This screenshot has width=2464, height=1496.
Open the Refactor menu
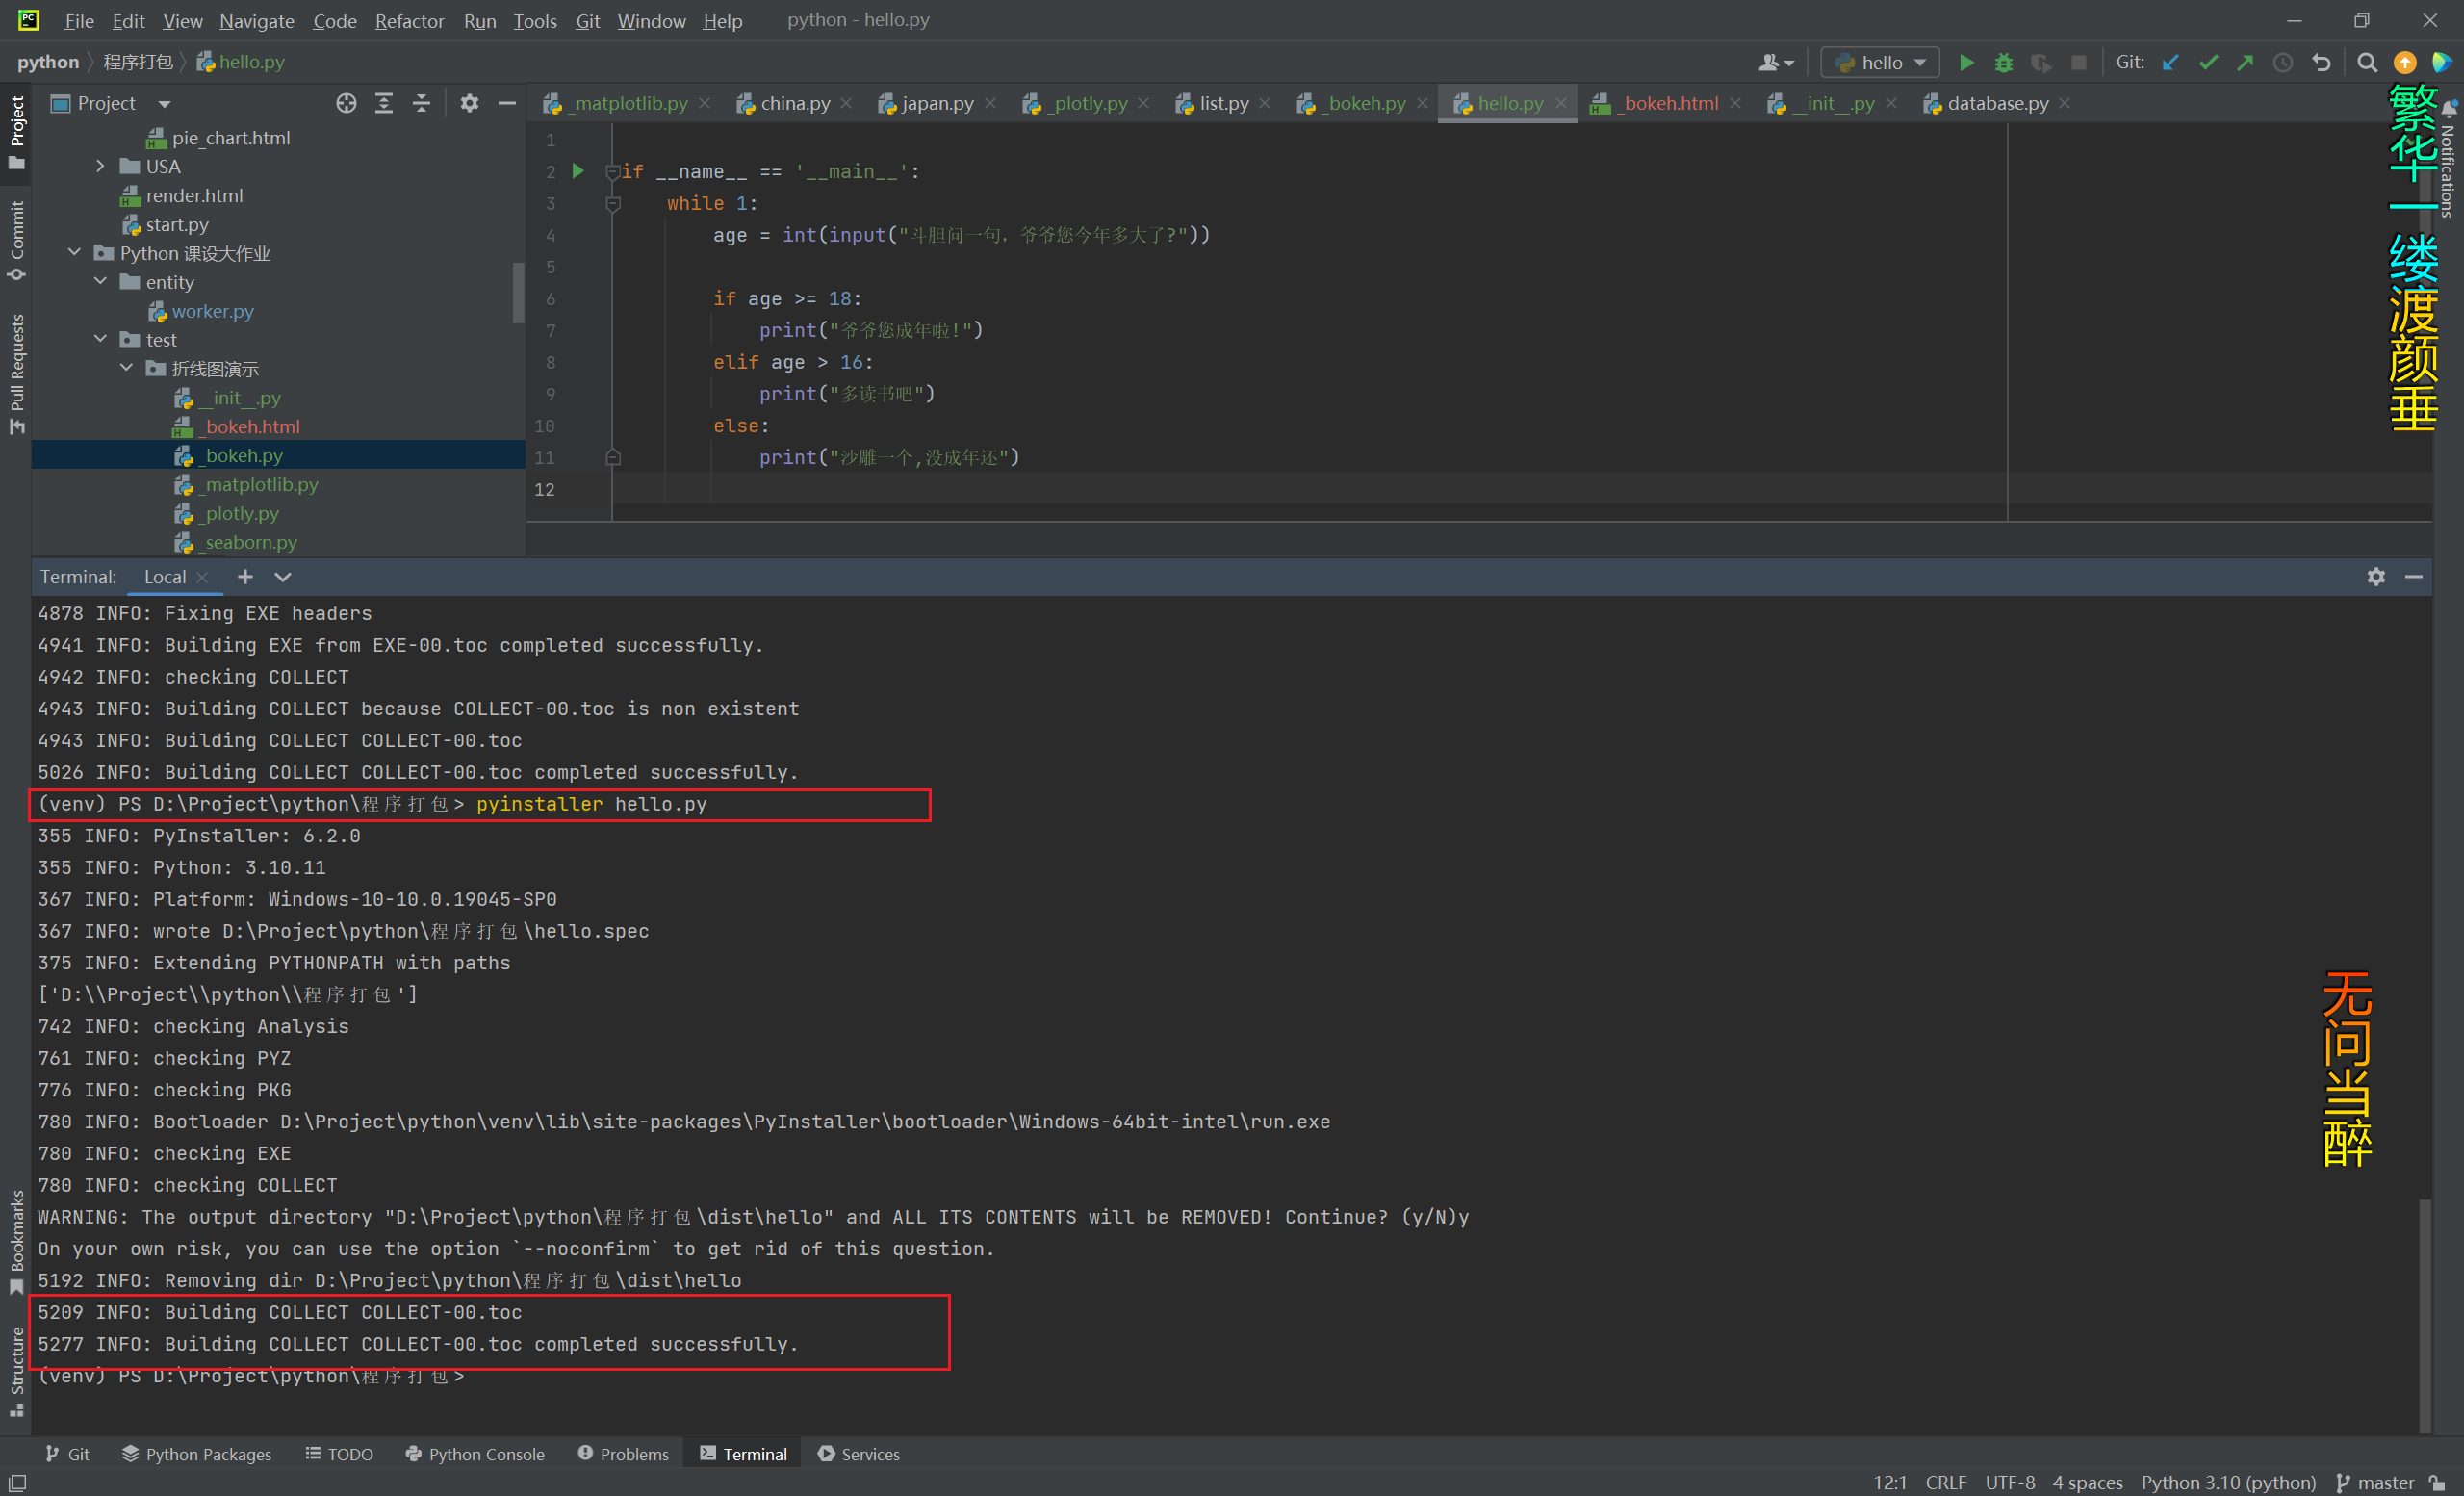(x=409, y=21)
